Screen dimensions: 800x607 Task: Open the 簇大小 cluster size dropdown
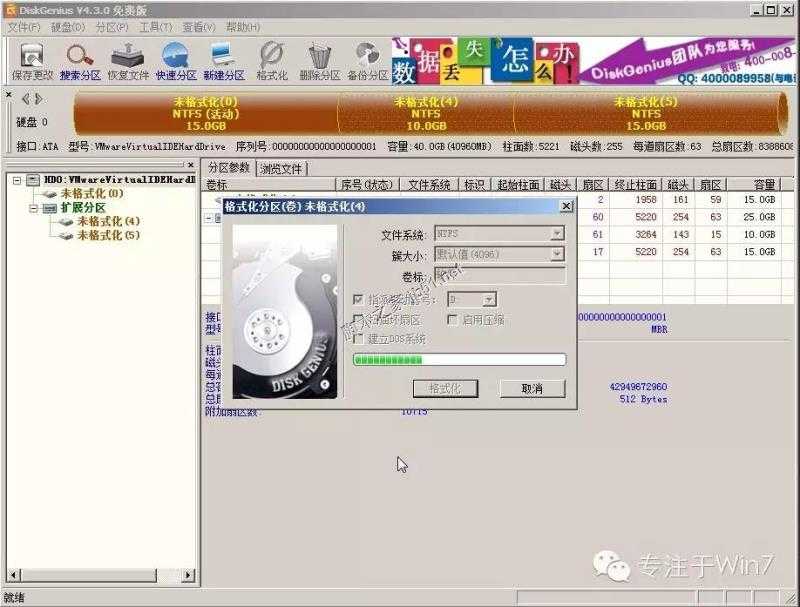coord(557,254)
